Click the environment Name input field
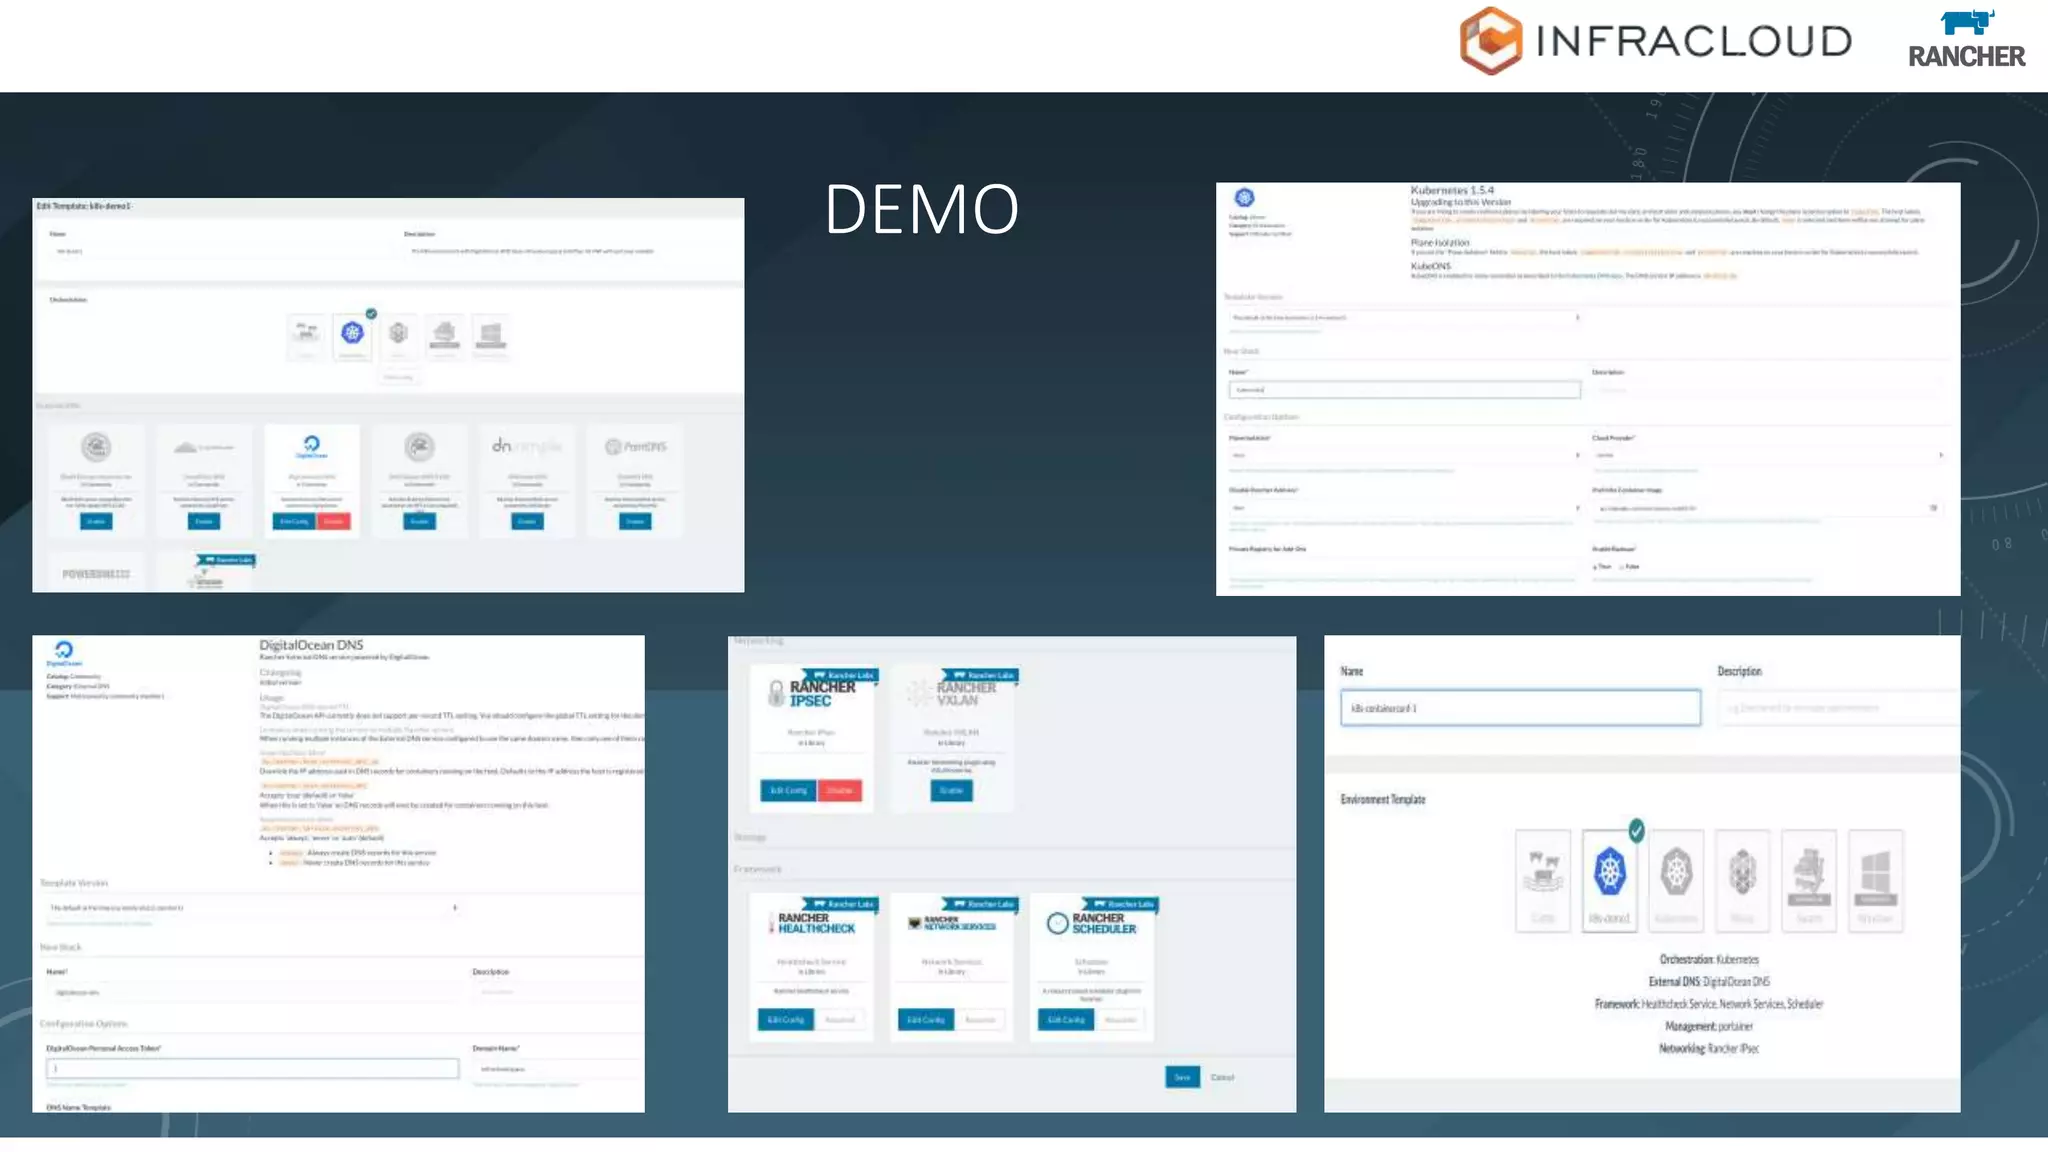Viewport: 2048px width, 1152px height. point(1520,708)
